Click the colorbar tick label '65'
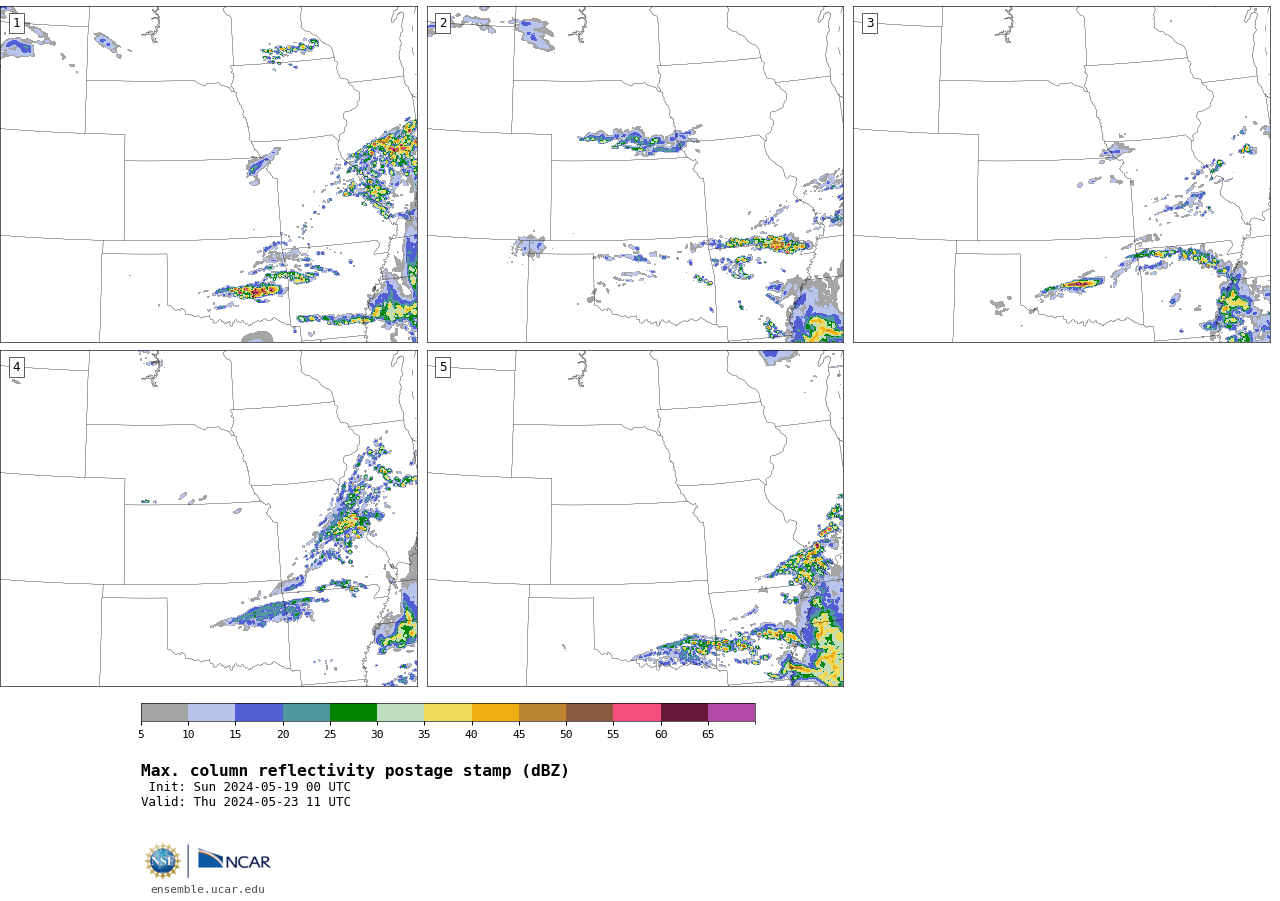The width and height of the screenshot is (1280, 901). tap(708, 735)
